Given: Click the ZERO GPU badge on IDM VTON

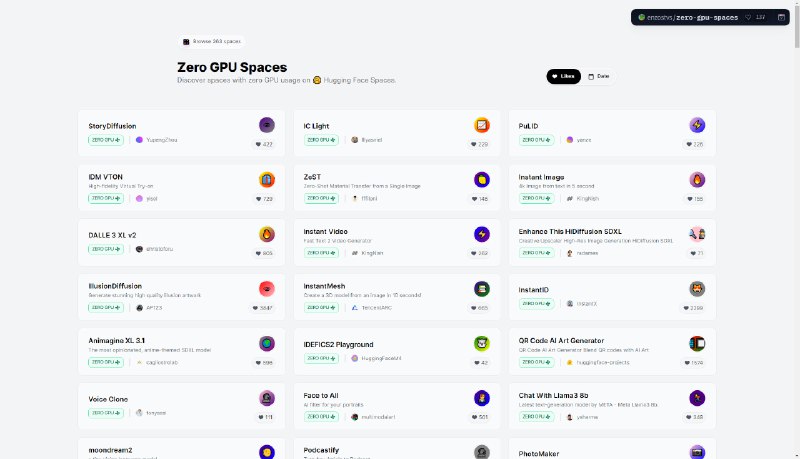Looking at the screenshot, I should 106,198.
